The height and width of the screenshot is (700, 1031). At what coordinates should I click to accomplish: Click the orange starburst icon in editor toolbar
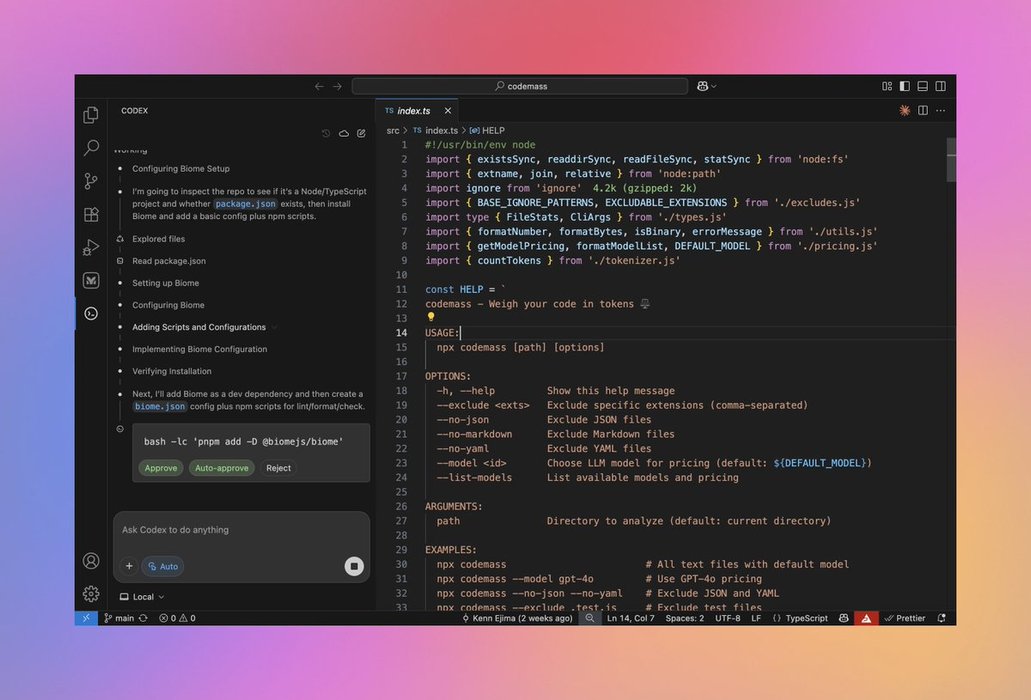905,110
